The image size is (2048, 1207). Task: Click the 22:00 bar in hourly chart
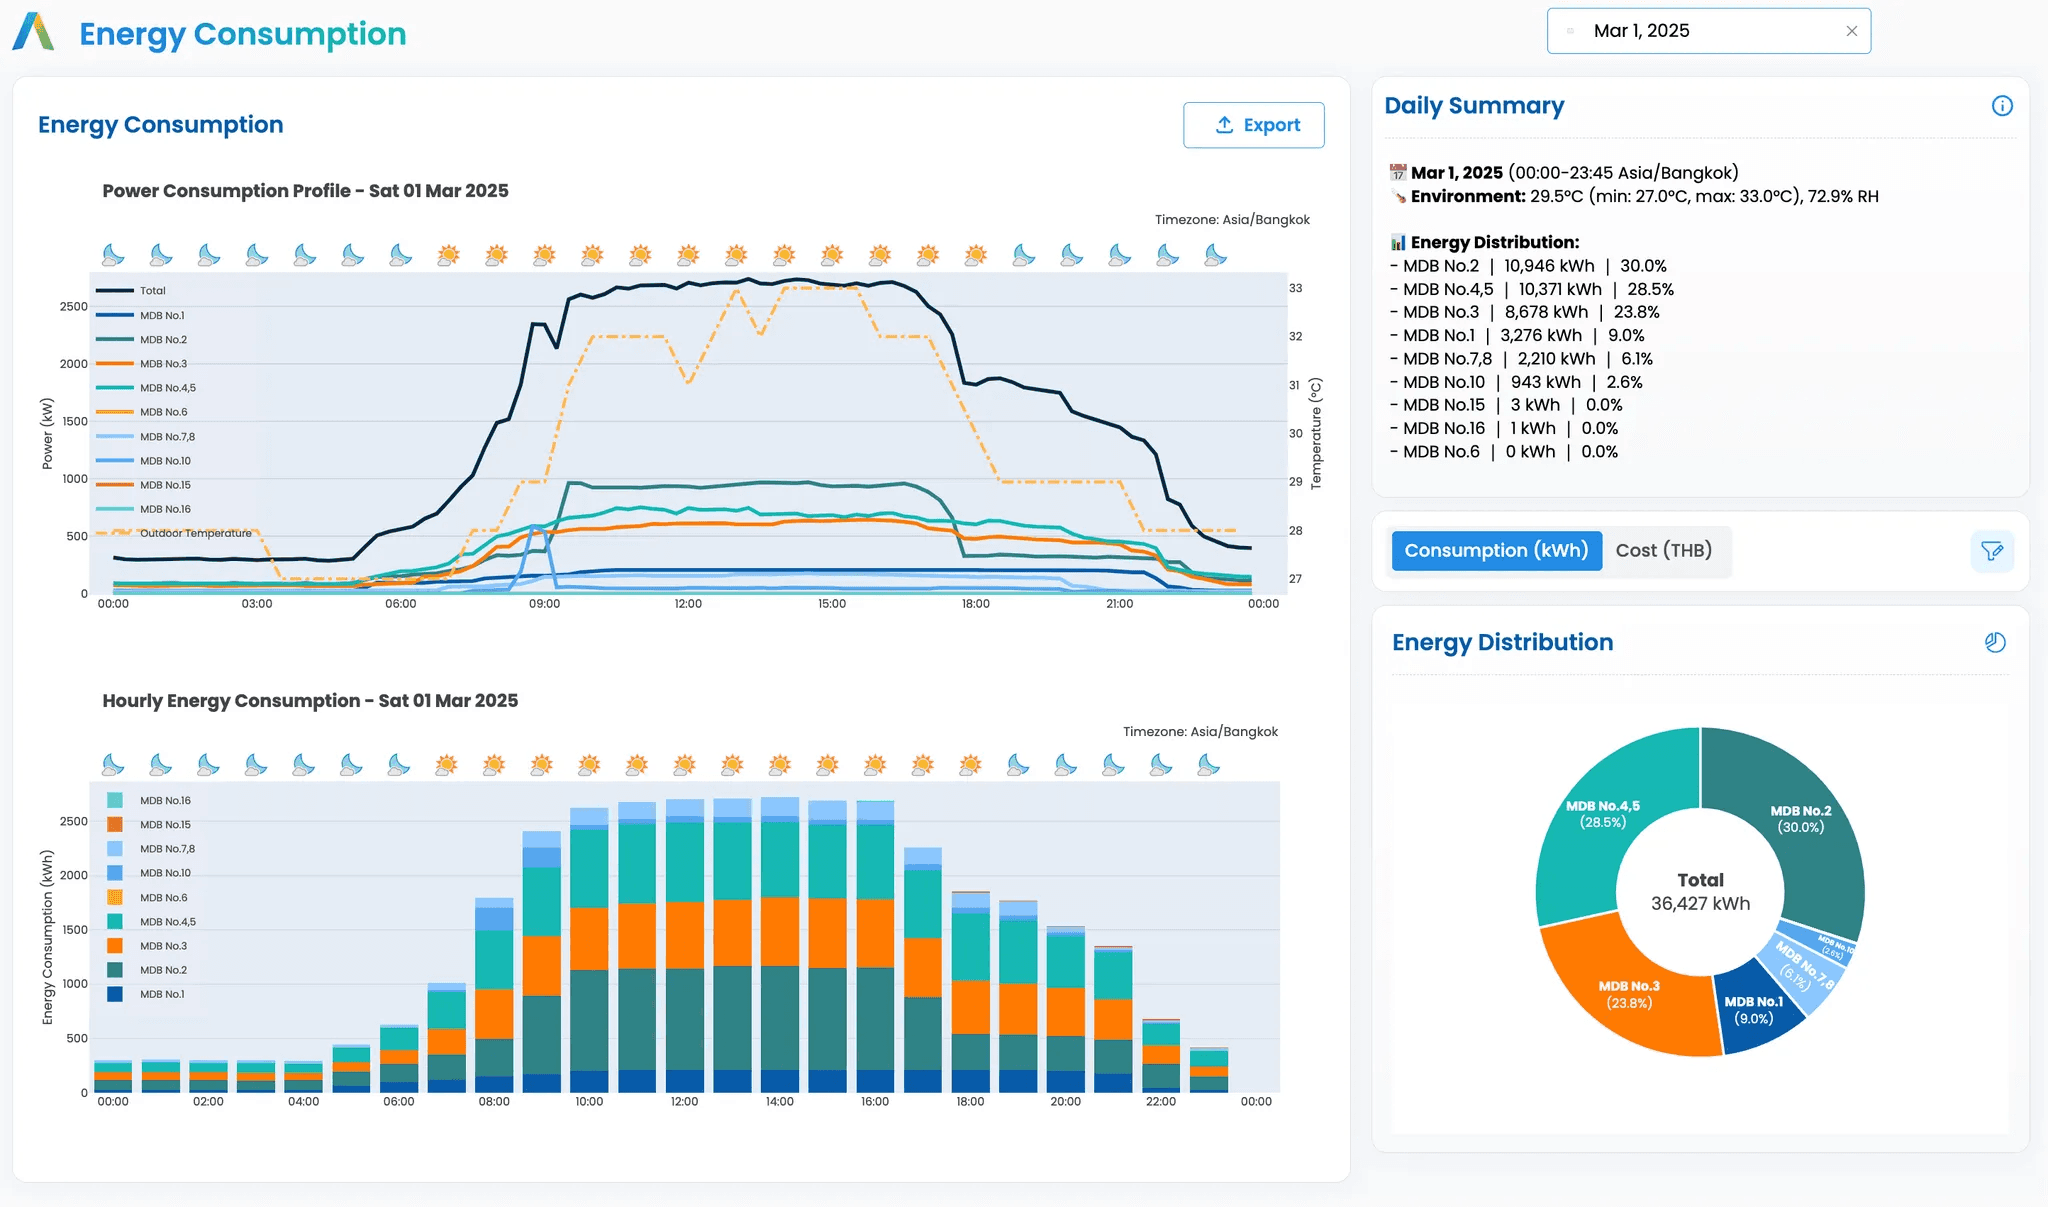click(x=1161, y=1056)
